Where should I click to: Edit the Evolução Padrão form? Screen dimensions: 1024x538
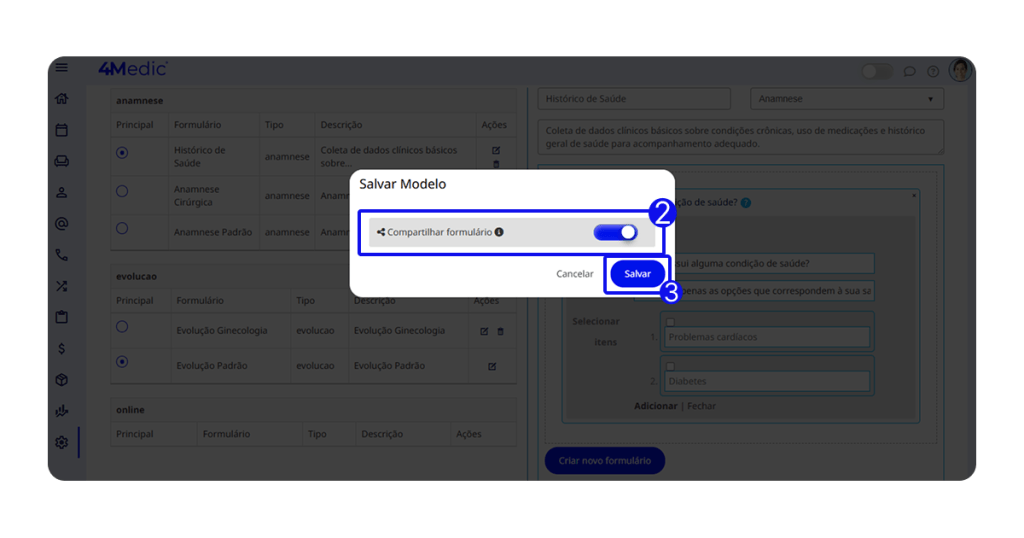click(492, 367)
